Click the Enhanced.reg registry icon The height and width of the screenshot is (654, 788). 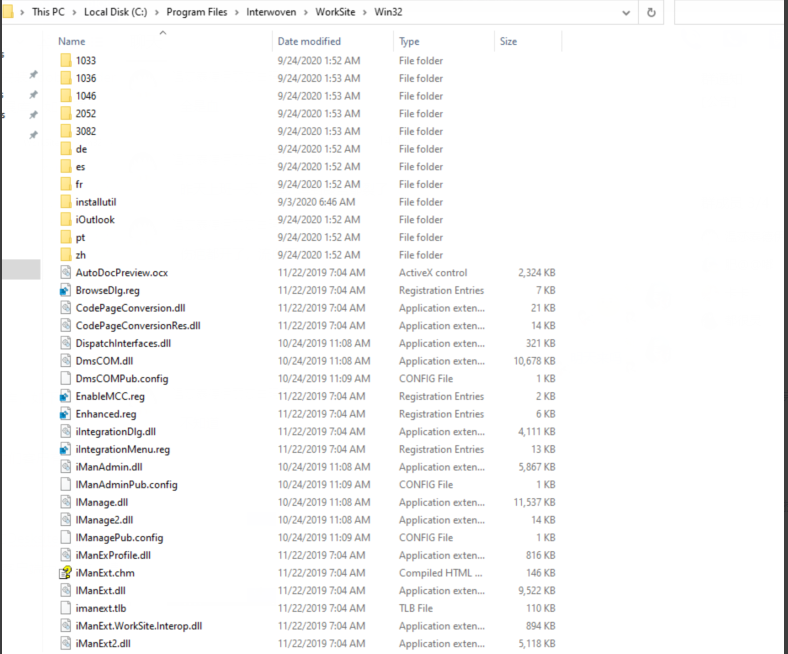(x=65, y=414)
